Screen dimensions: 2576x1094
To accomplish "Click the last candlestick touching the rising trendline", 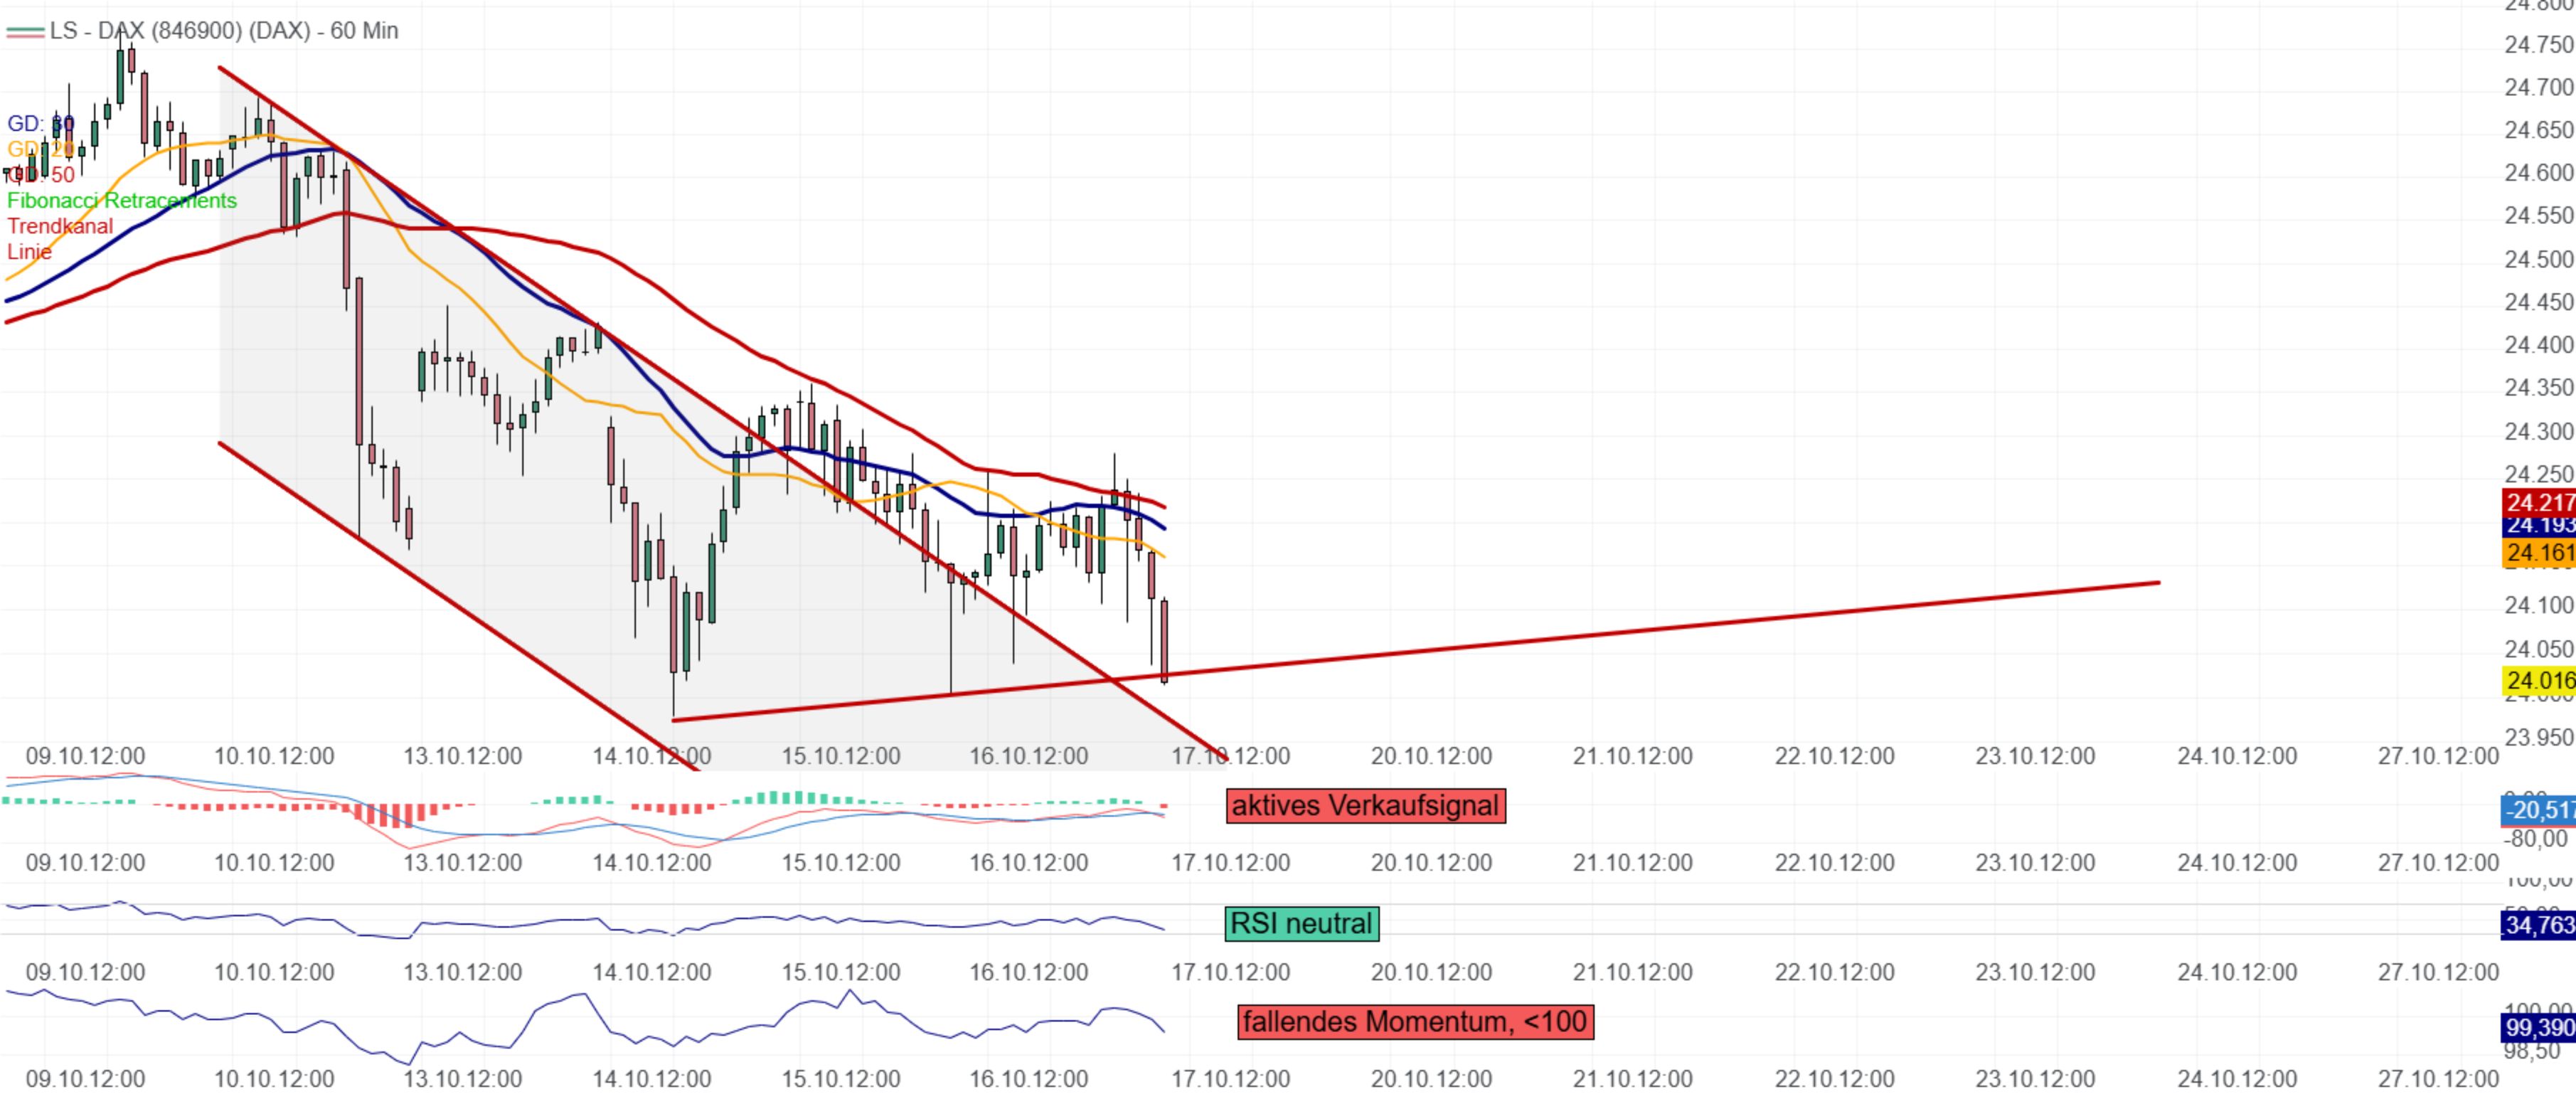I will [1165, 640].
